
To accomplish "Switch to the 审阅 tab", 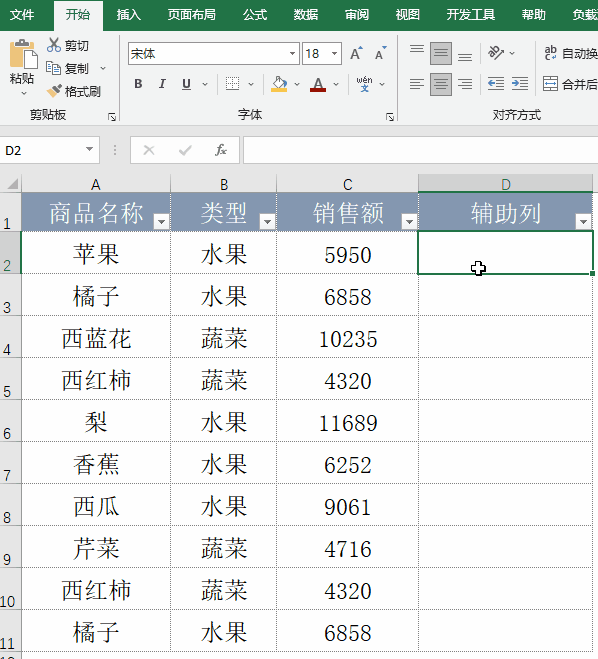I will coord(357,15).
